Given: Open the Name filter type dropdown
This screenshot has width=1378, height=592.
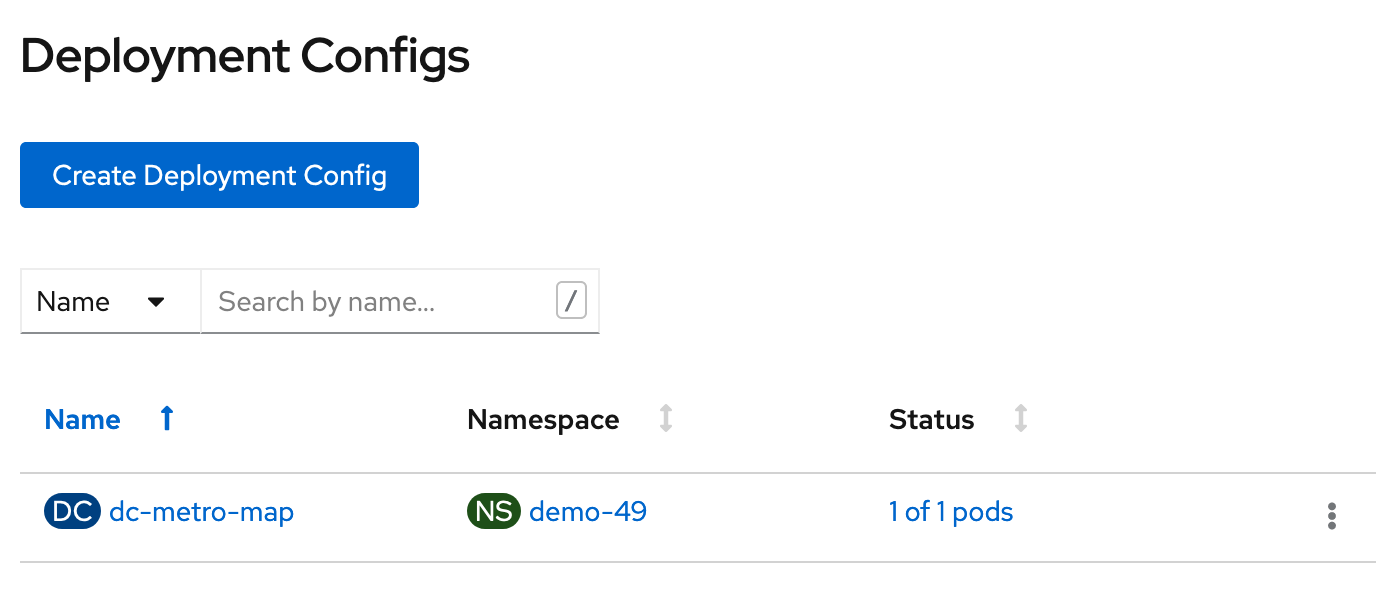Looking at the screenshot, I should (x=100, y=301).
